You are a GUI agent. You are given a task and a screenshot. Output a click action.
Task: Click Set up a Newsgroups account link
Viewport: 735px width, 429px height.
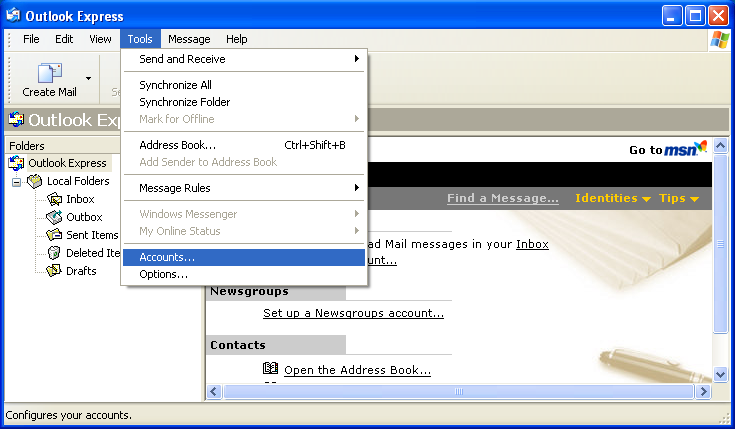[353, 313]
